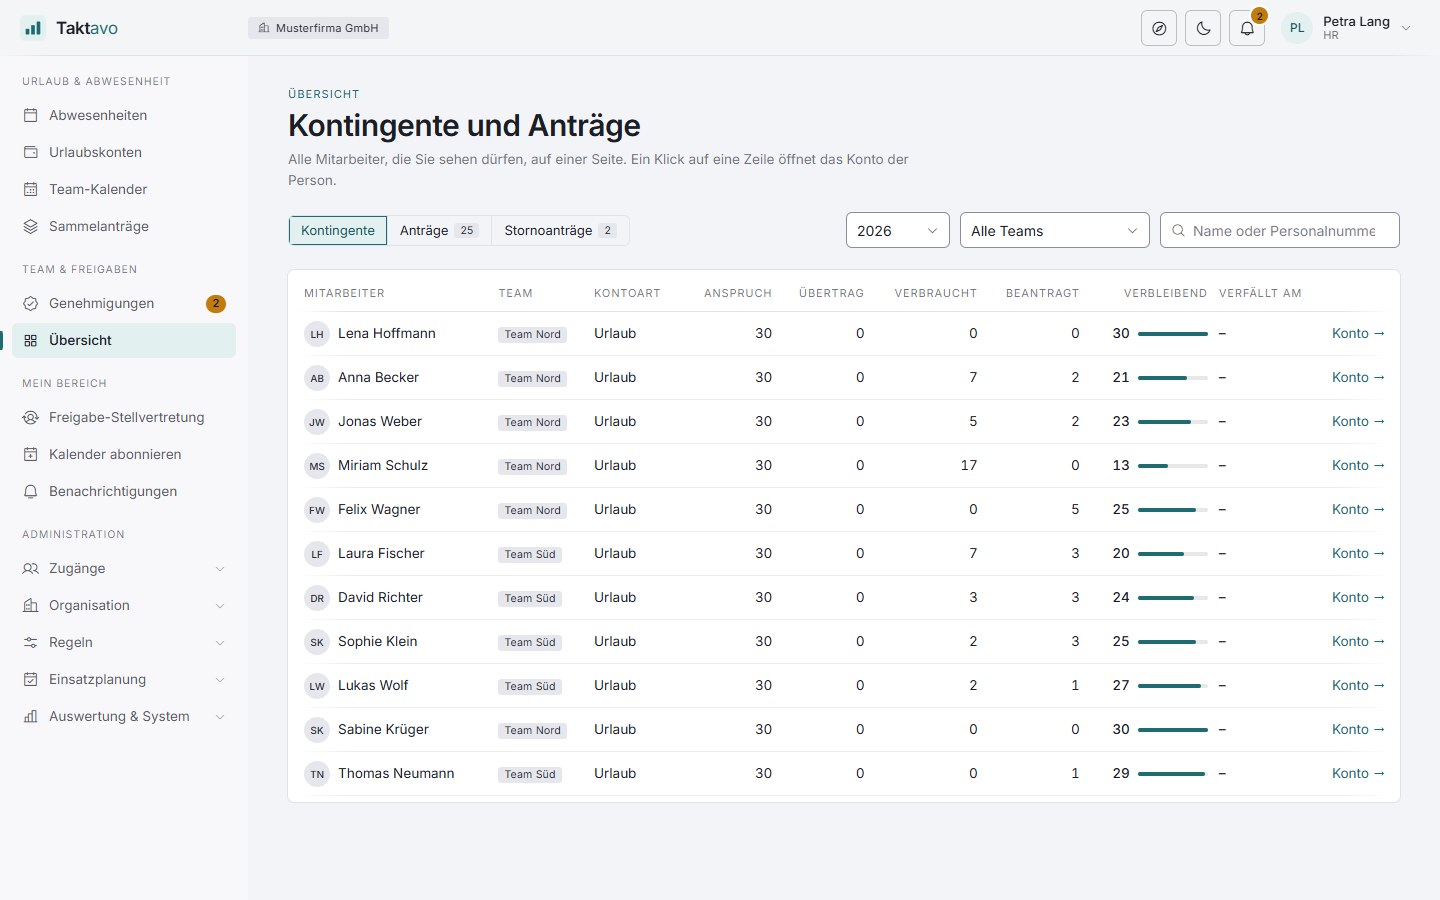Click the Benachrichtigungen bell icon in sidebar

31,491
